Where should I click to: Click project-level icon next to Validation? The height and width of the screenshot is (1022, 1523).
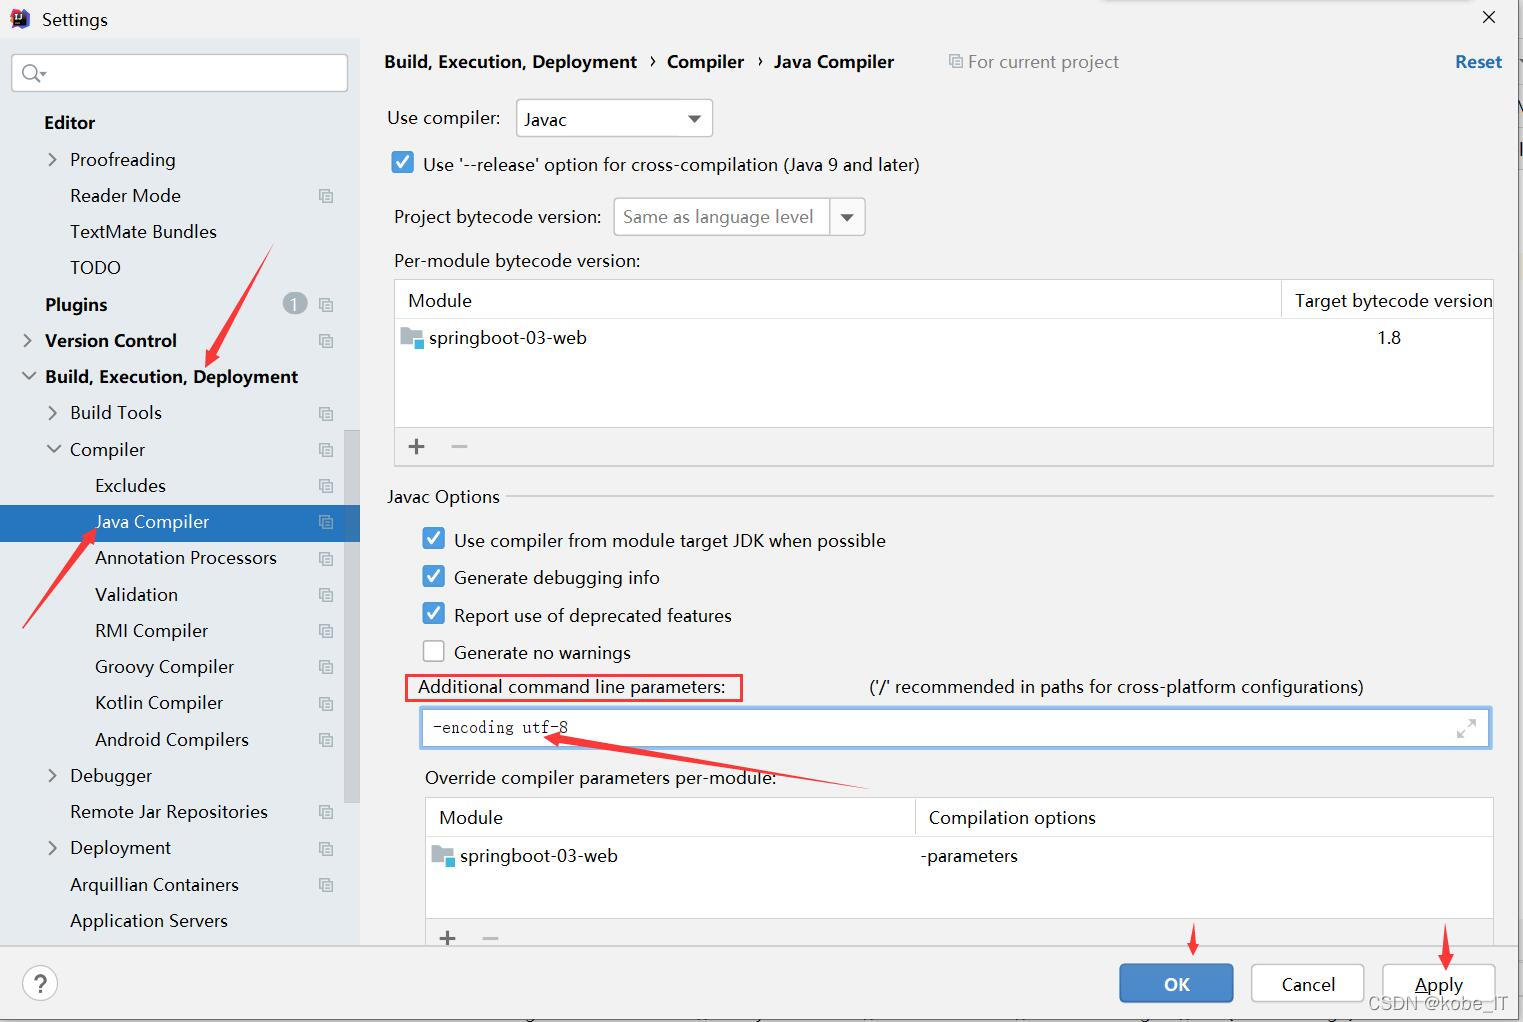[326, 595]
